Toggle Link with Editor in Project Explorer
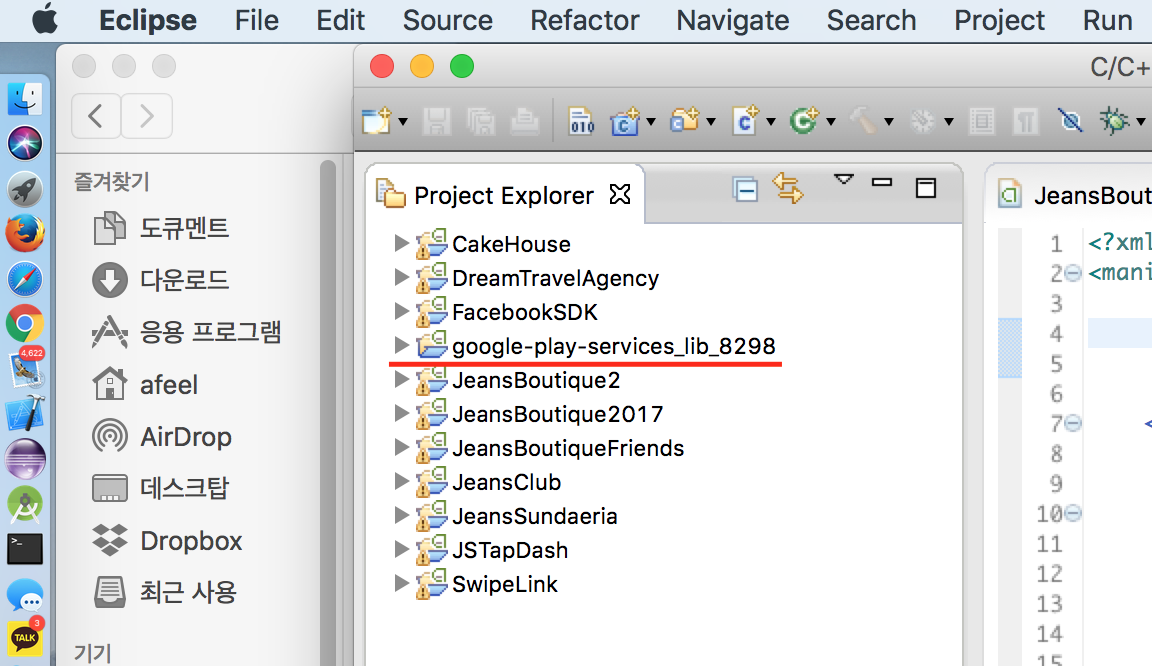The image size is (1152, 666). point(788,189)
